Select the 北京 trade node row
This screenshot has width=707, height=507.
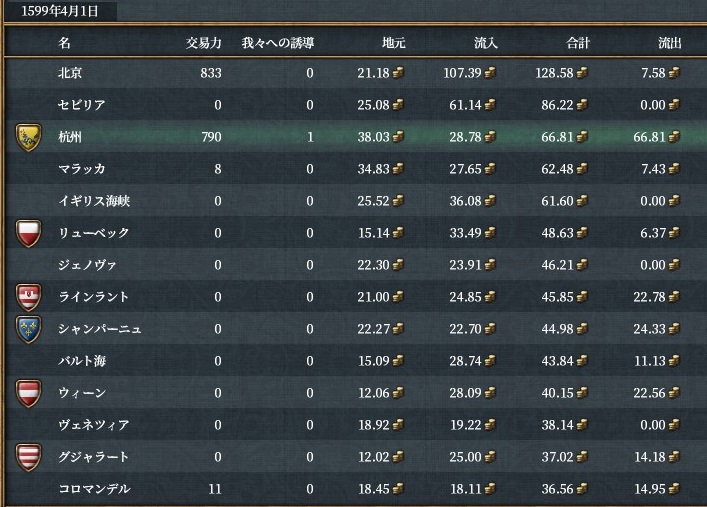coord(72,73)
